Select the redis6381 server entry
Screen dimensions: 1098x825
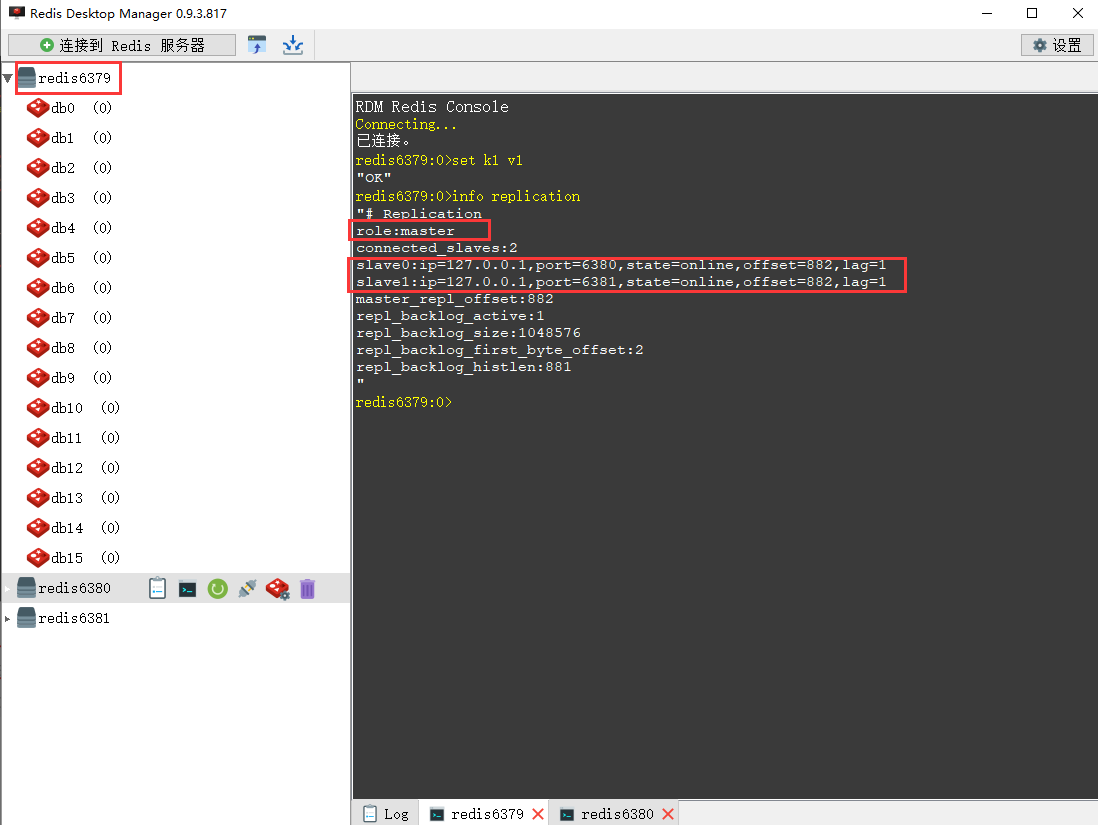click(x=64, y=618)
